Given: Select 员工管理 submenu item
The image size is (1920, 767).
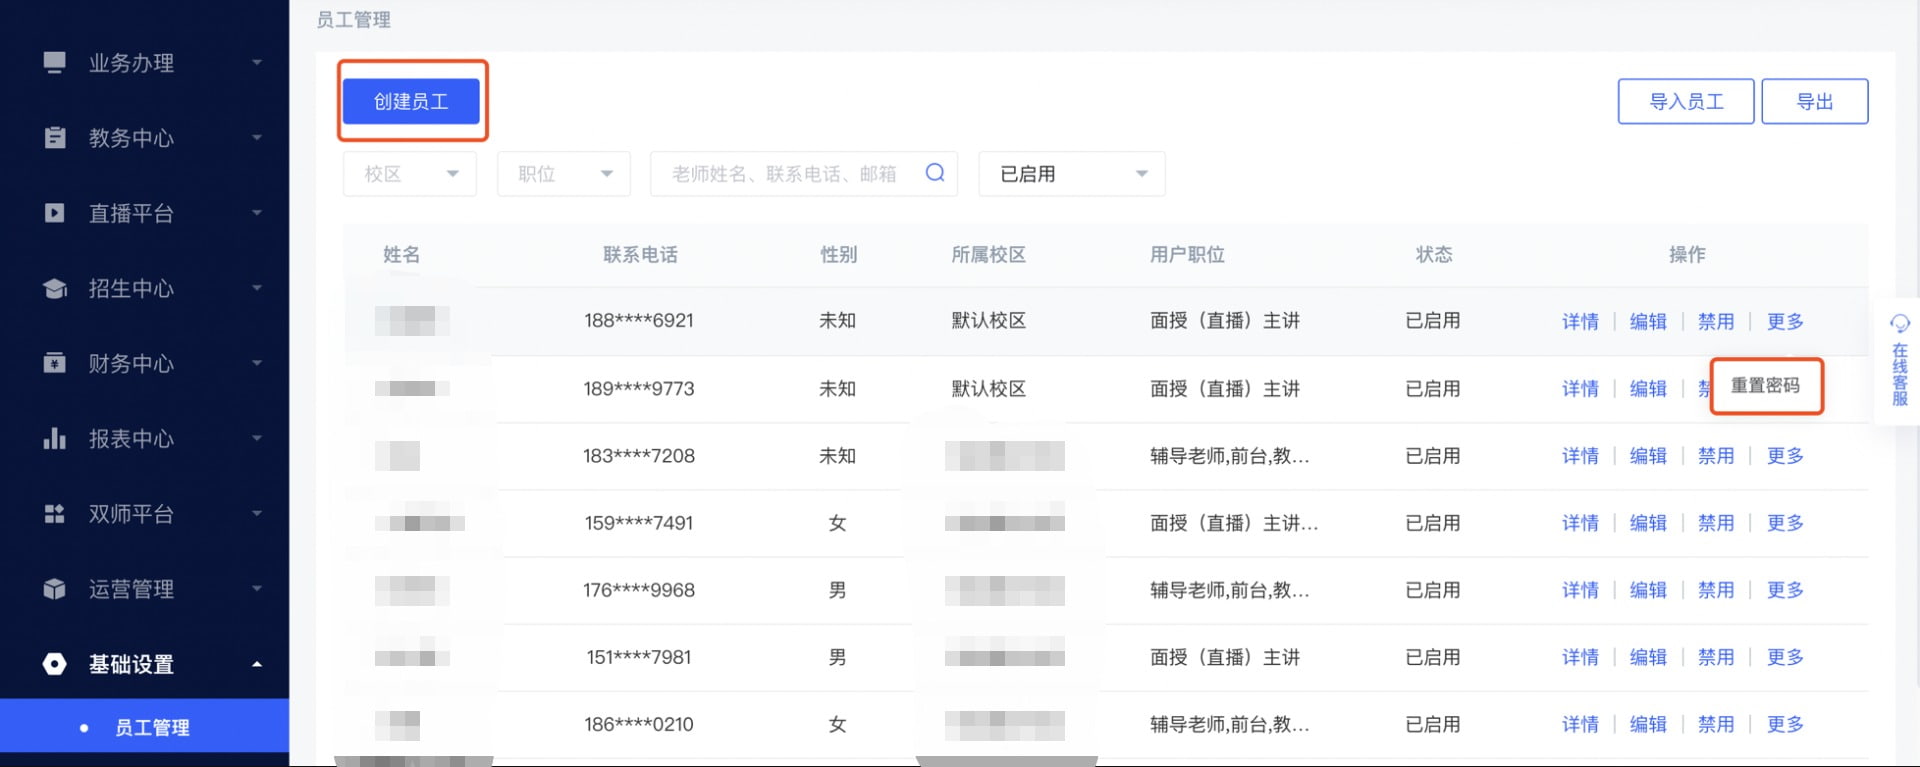Looking at the screenshot, I should point(145,727).
